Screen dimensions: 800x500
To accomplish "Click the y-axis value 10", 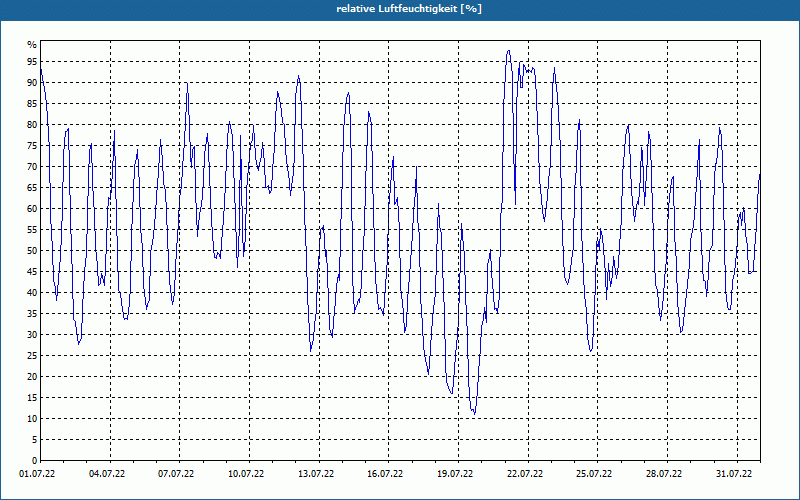I will (x=32, y=419).
